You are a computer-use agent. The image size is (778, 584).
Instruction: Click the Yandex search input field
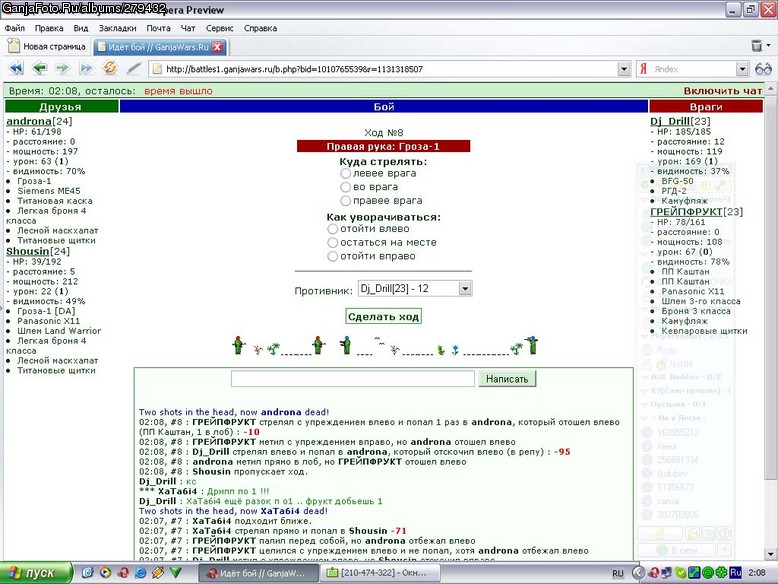(x=692, y=69)
